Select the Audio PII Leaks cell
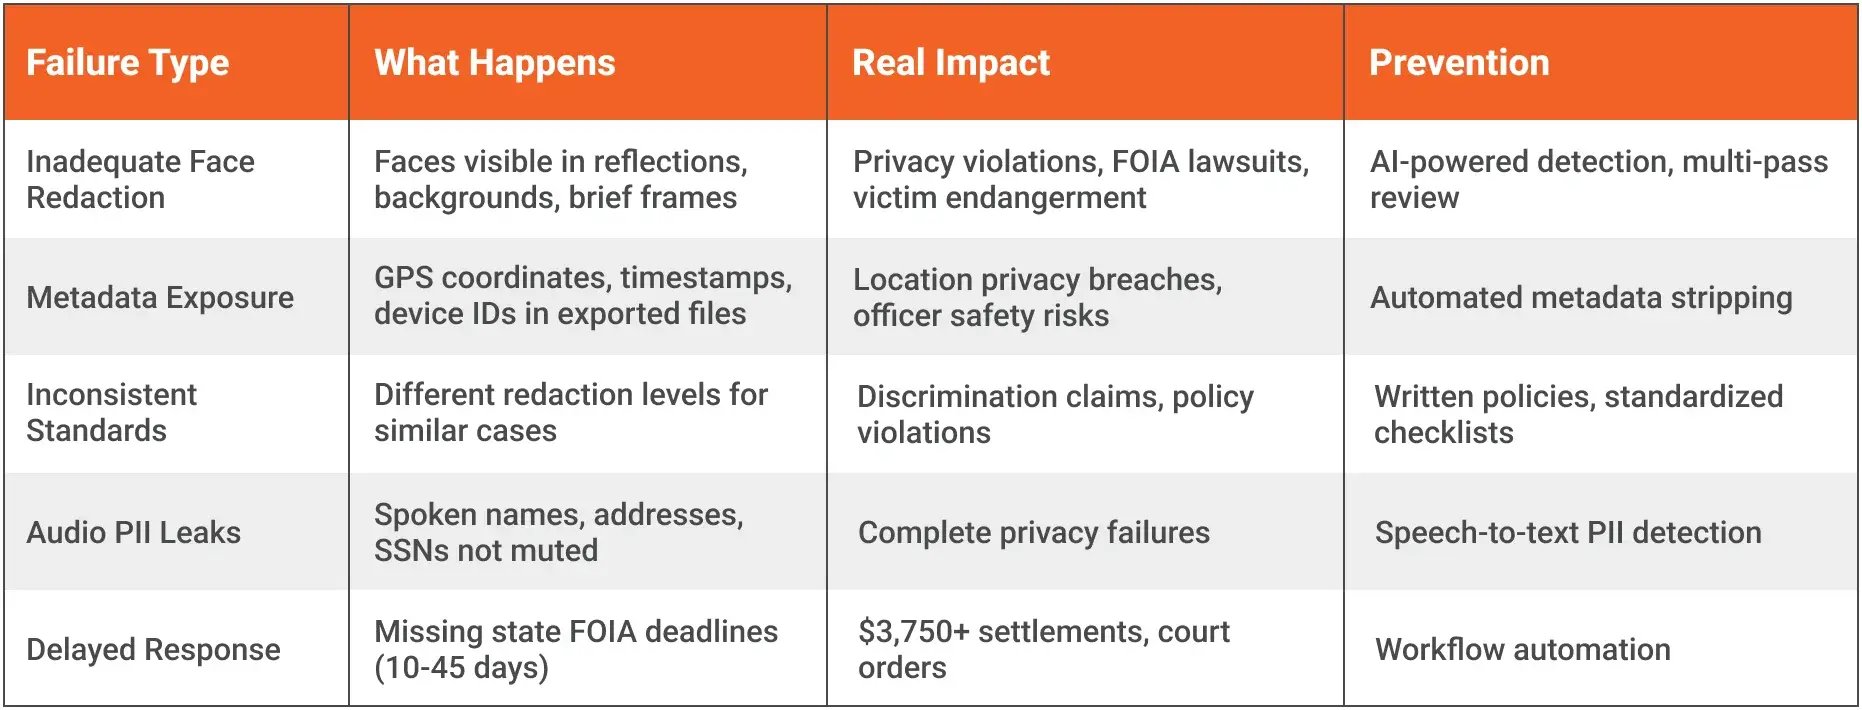 point(133,532)
